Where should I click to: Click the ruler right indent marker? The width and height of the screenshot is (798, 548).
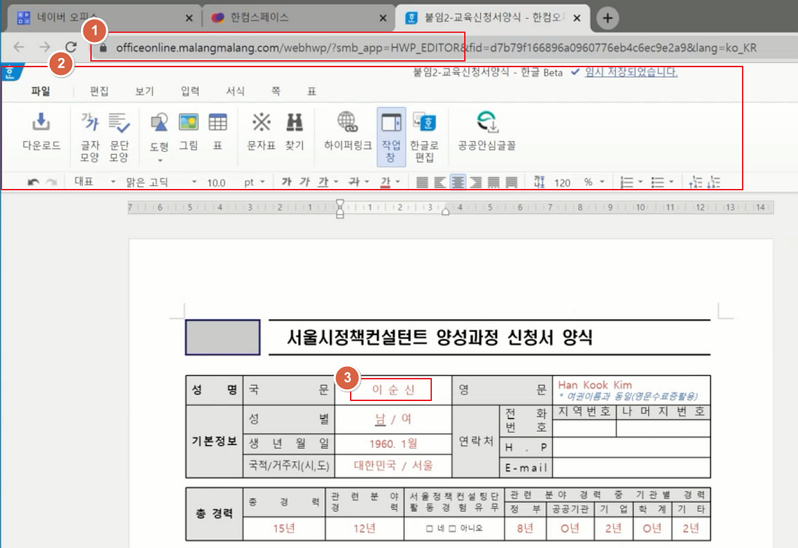[x=445, y=211]
